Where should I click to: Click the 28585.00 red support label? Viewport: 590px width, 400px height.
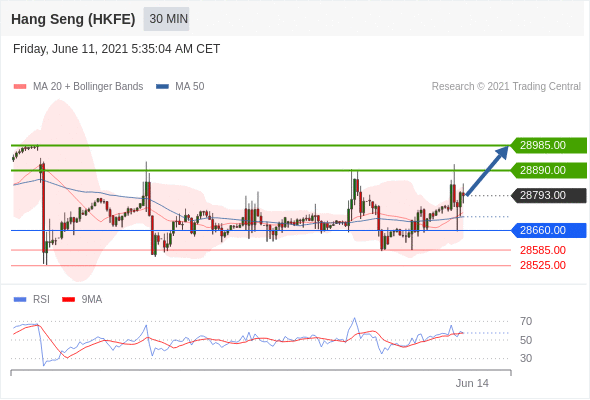pos(543,250)
